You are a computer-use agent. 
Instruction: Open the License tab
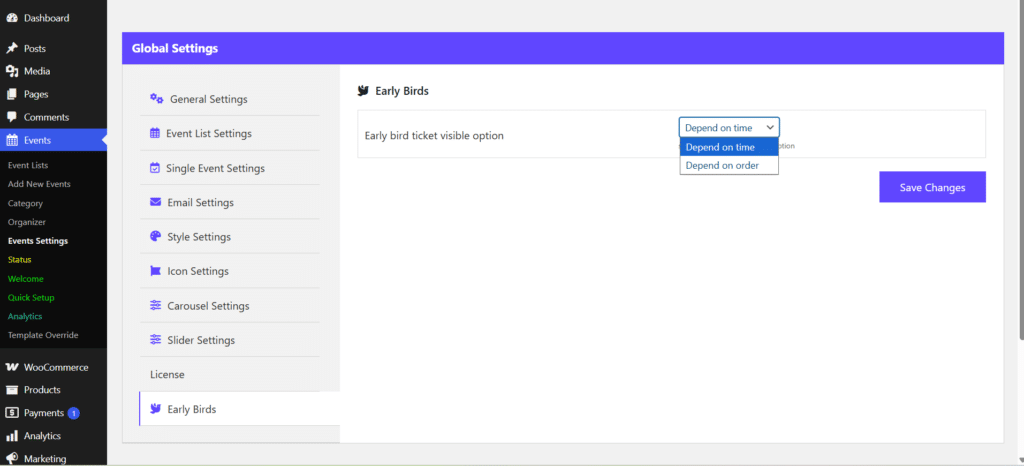pyautogui.click(x=230, y=375)
